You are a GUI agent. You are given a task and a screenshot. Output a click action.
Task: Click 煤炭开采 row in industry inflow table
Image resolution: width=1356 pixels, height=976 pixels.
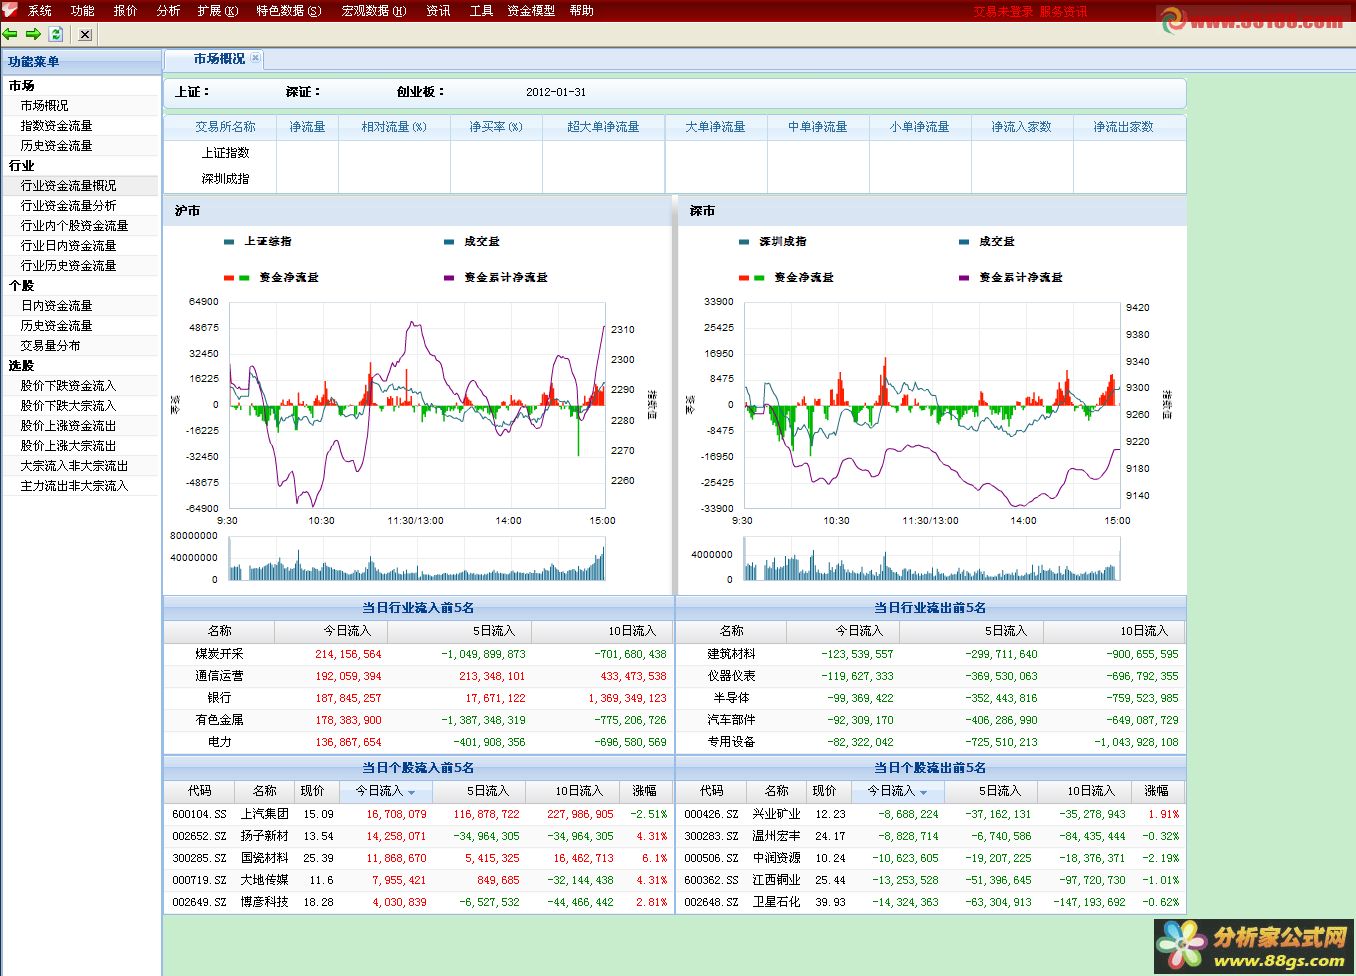[x=418, y=654]
